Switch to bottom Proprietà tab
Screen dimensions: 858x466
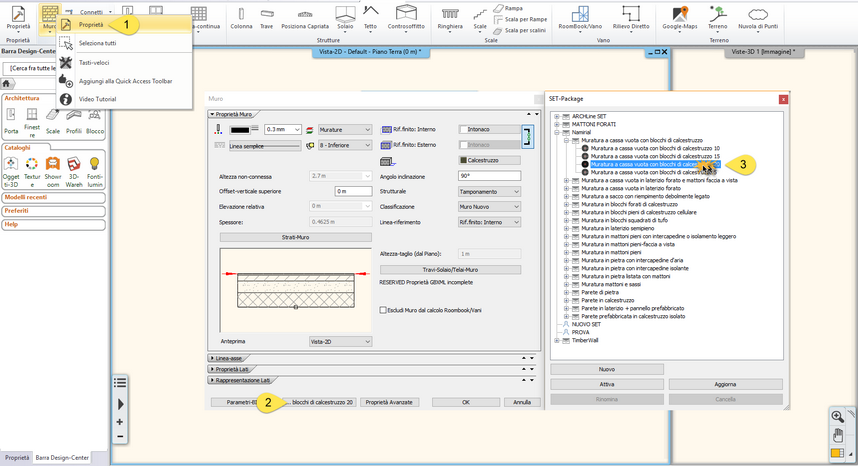click(x=17, y=458)
